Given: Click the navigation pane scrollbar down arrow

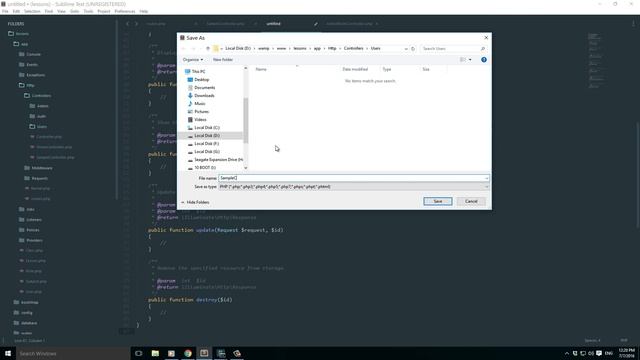Looking at the screenshot, I should point(246,168).
